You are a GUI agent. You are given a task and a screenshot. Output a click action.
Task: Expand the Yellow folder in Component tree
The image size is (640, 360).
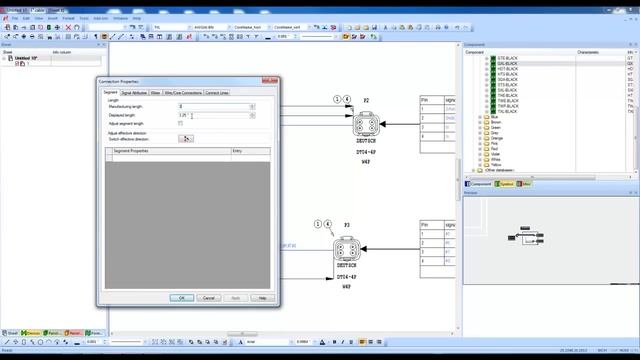coord(480,164)
